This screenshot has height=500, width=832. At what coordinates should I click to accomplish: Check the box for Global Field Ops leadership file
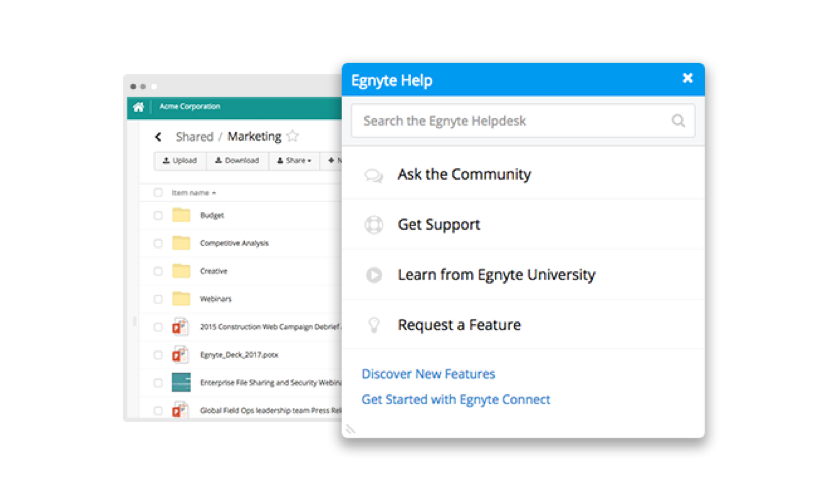(158, 410)
